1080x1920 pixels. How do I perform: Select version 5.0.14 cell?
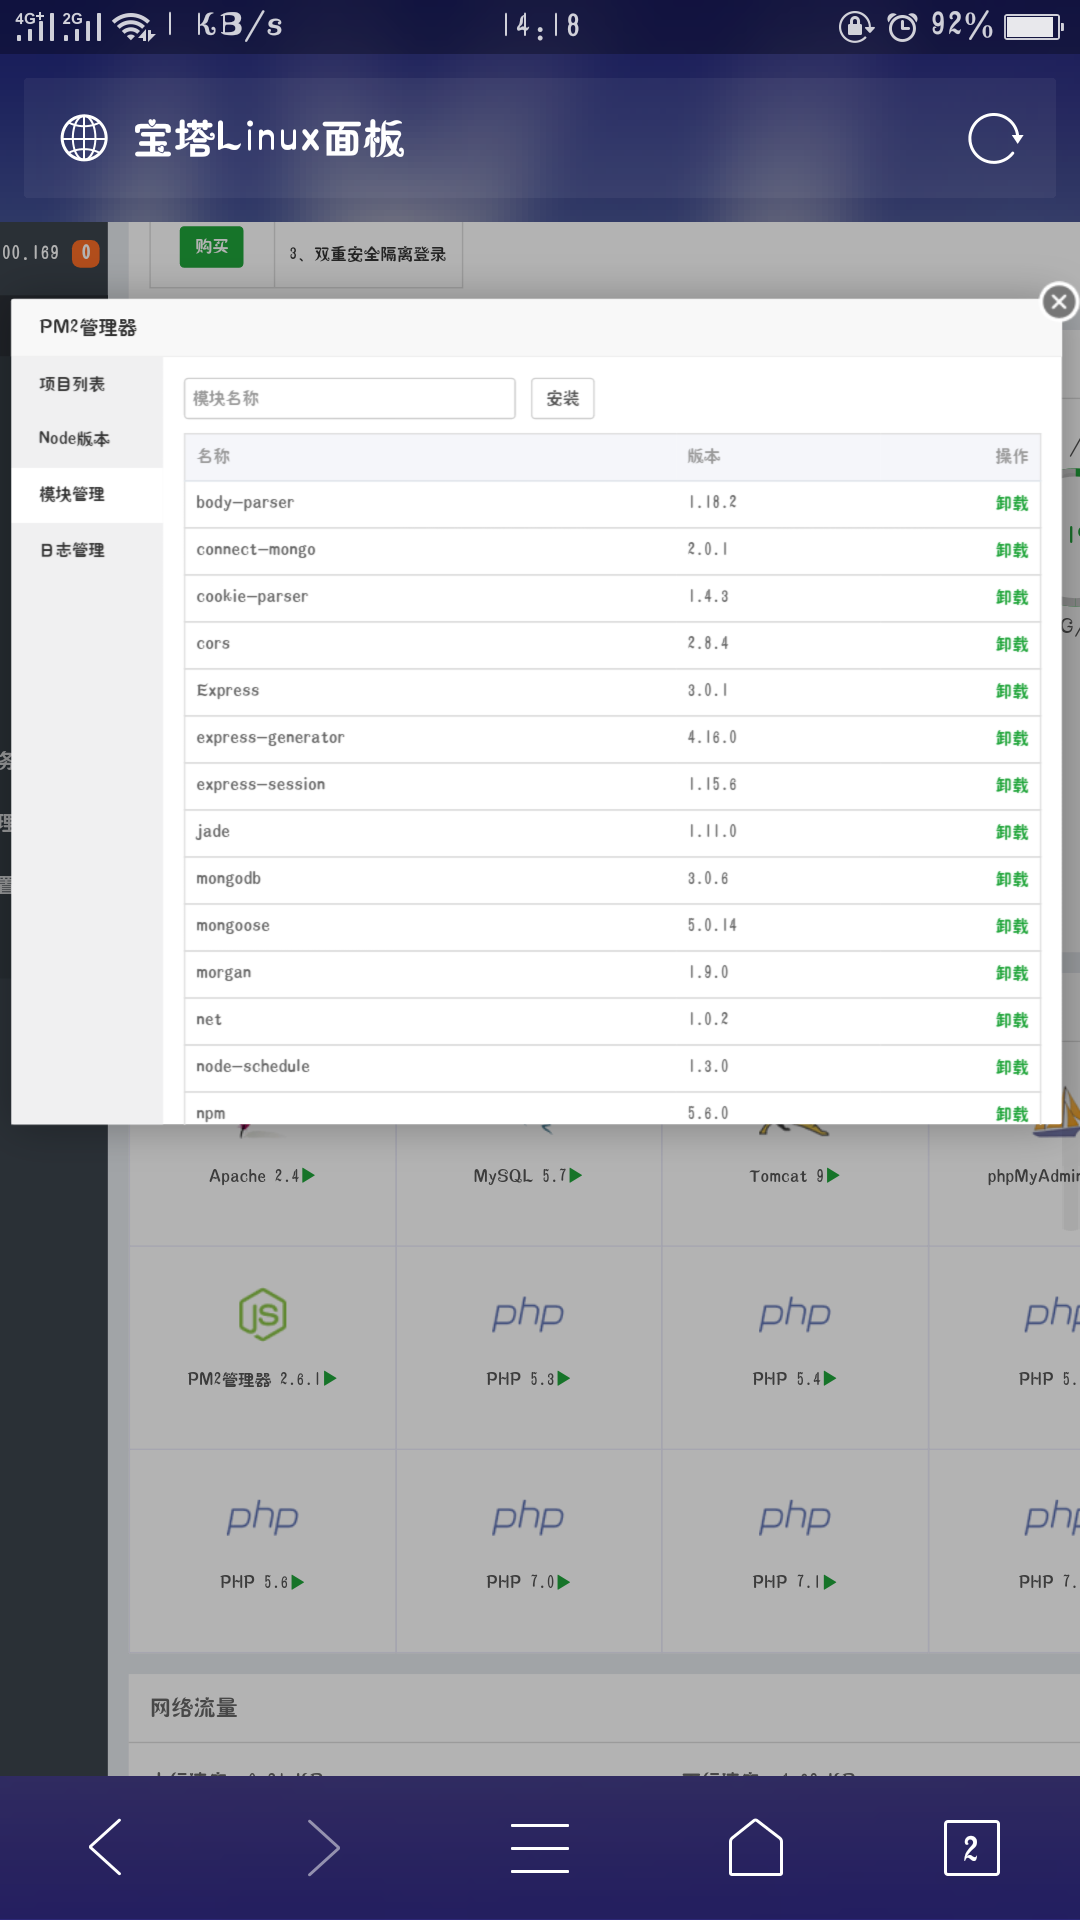click(x=712, y=926)
